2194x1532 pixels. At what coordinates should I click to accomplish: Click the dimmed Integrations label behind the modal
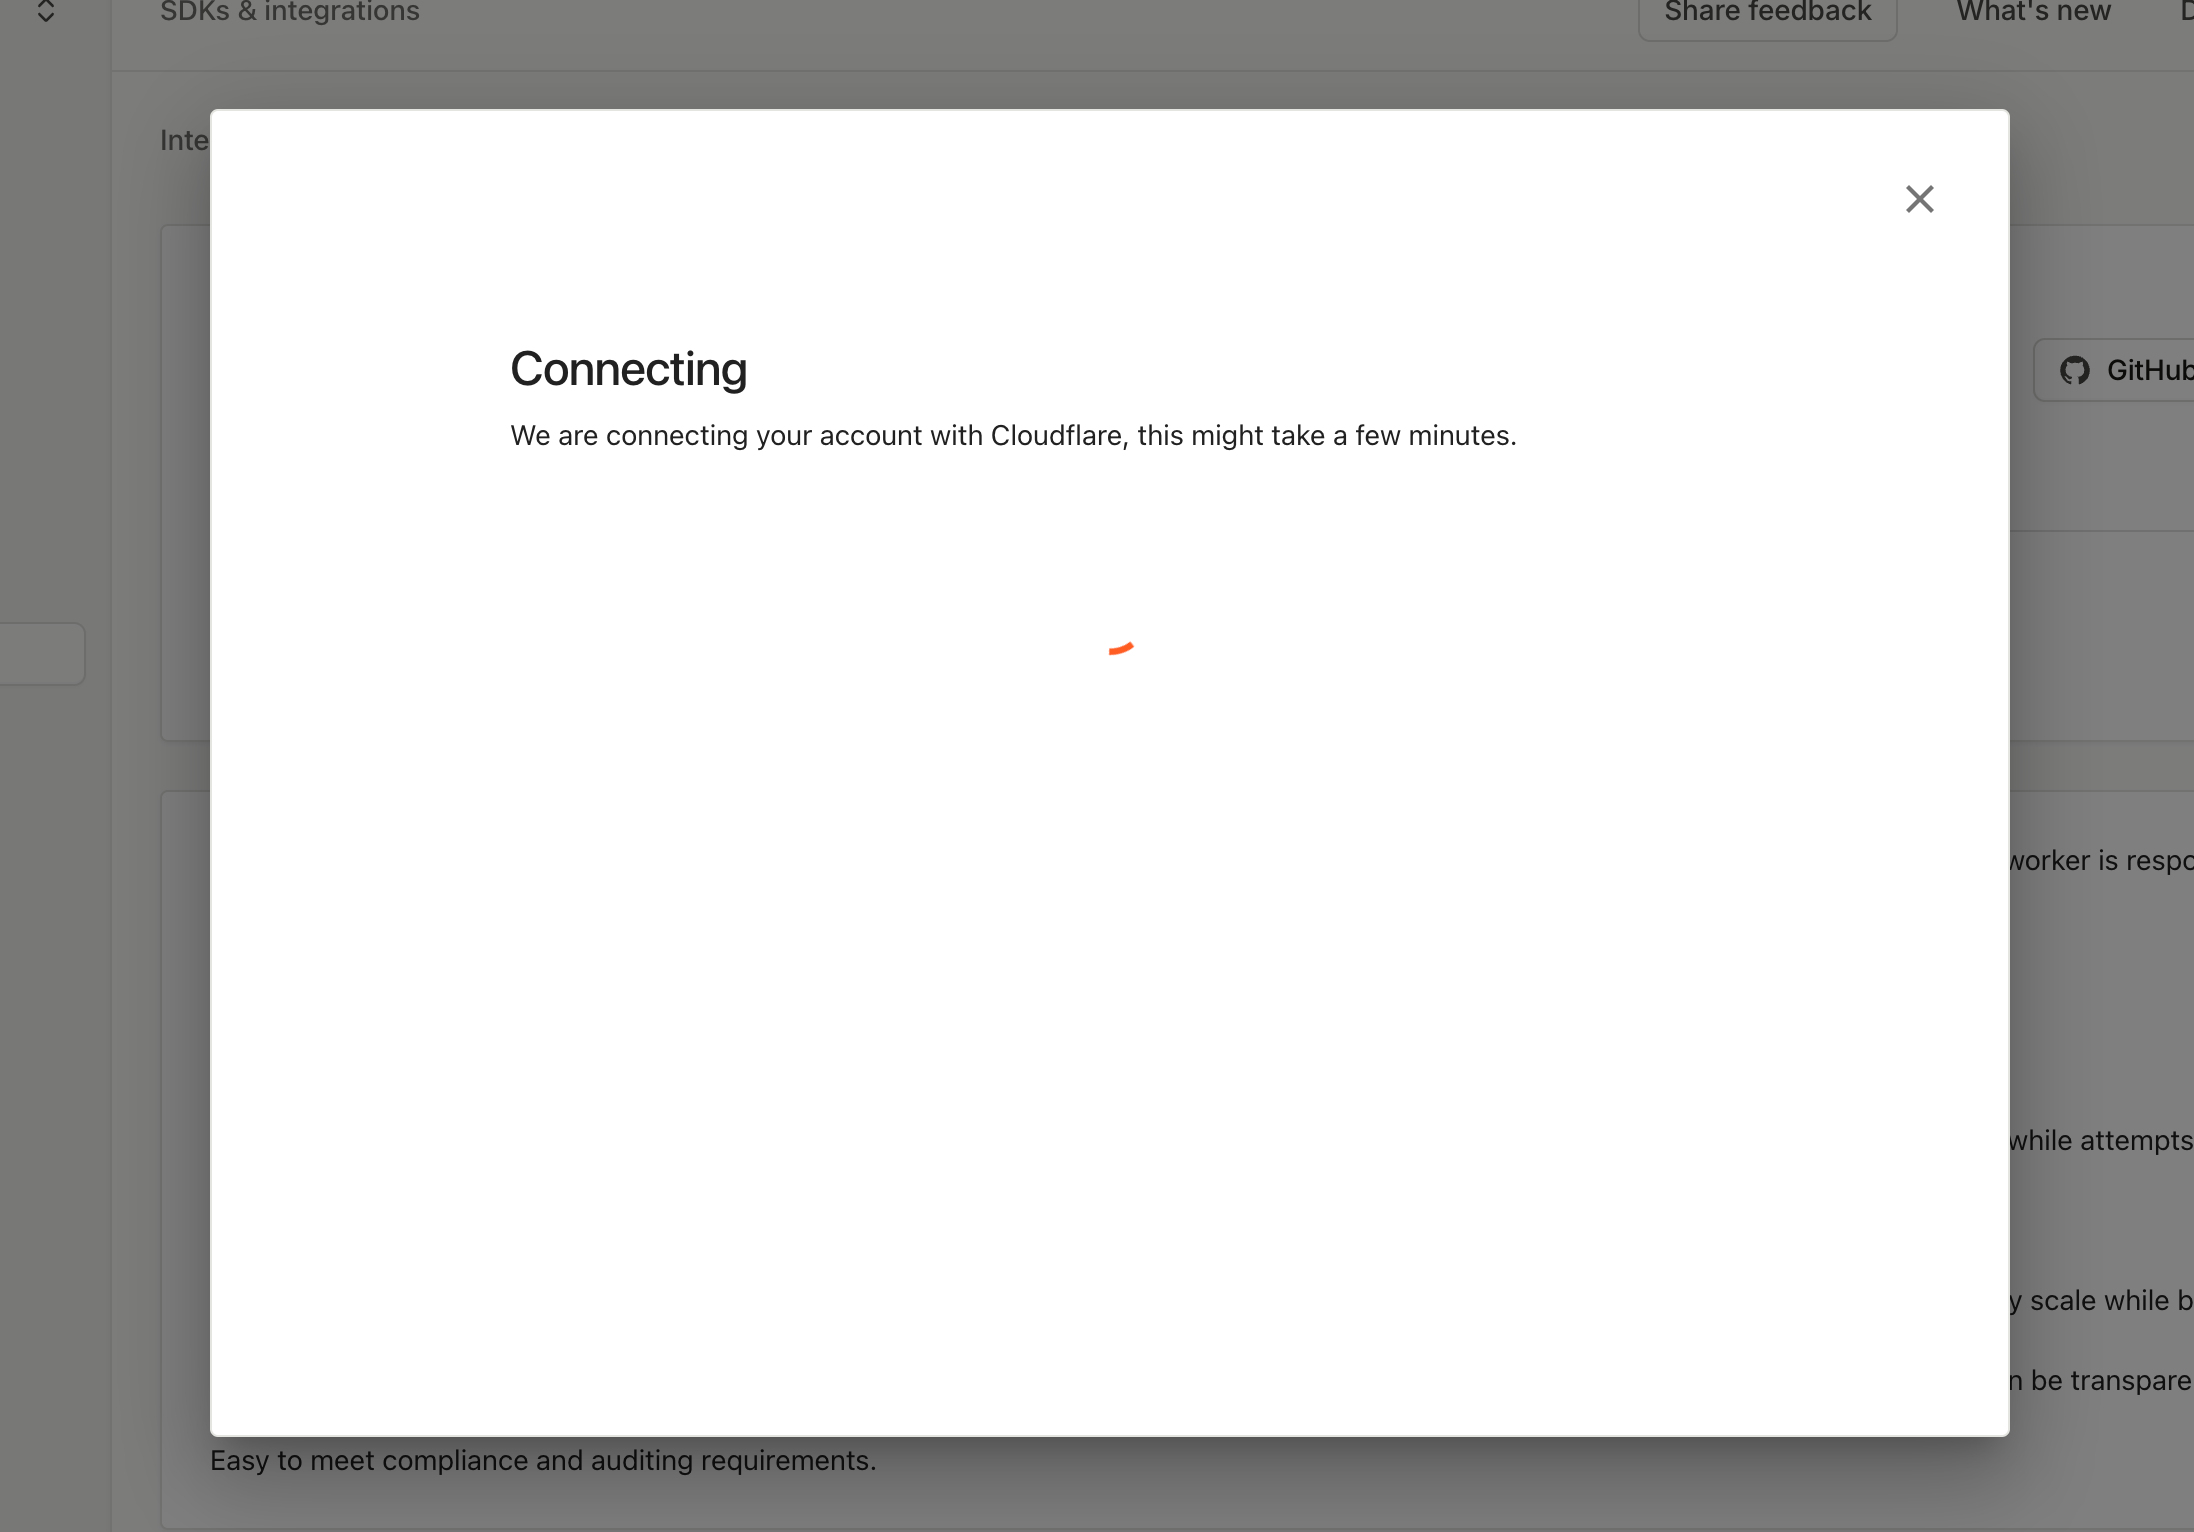coord(183,140)
